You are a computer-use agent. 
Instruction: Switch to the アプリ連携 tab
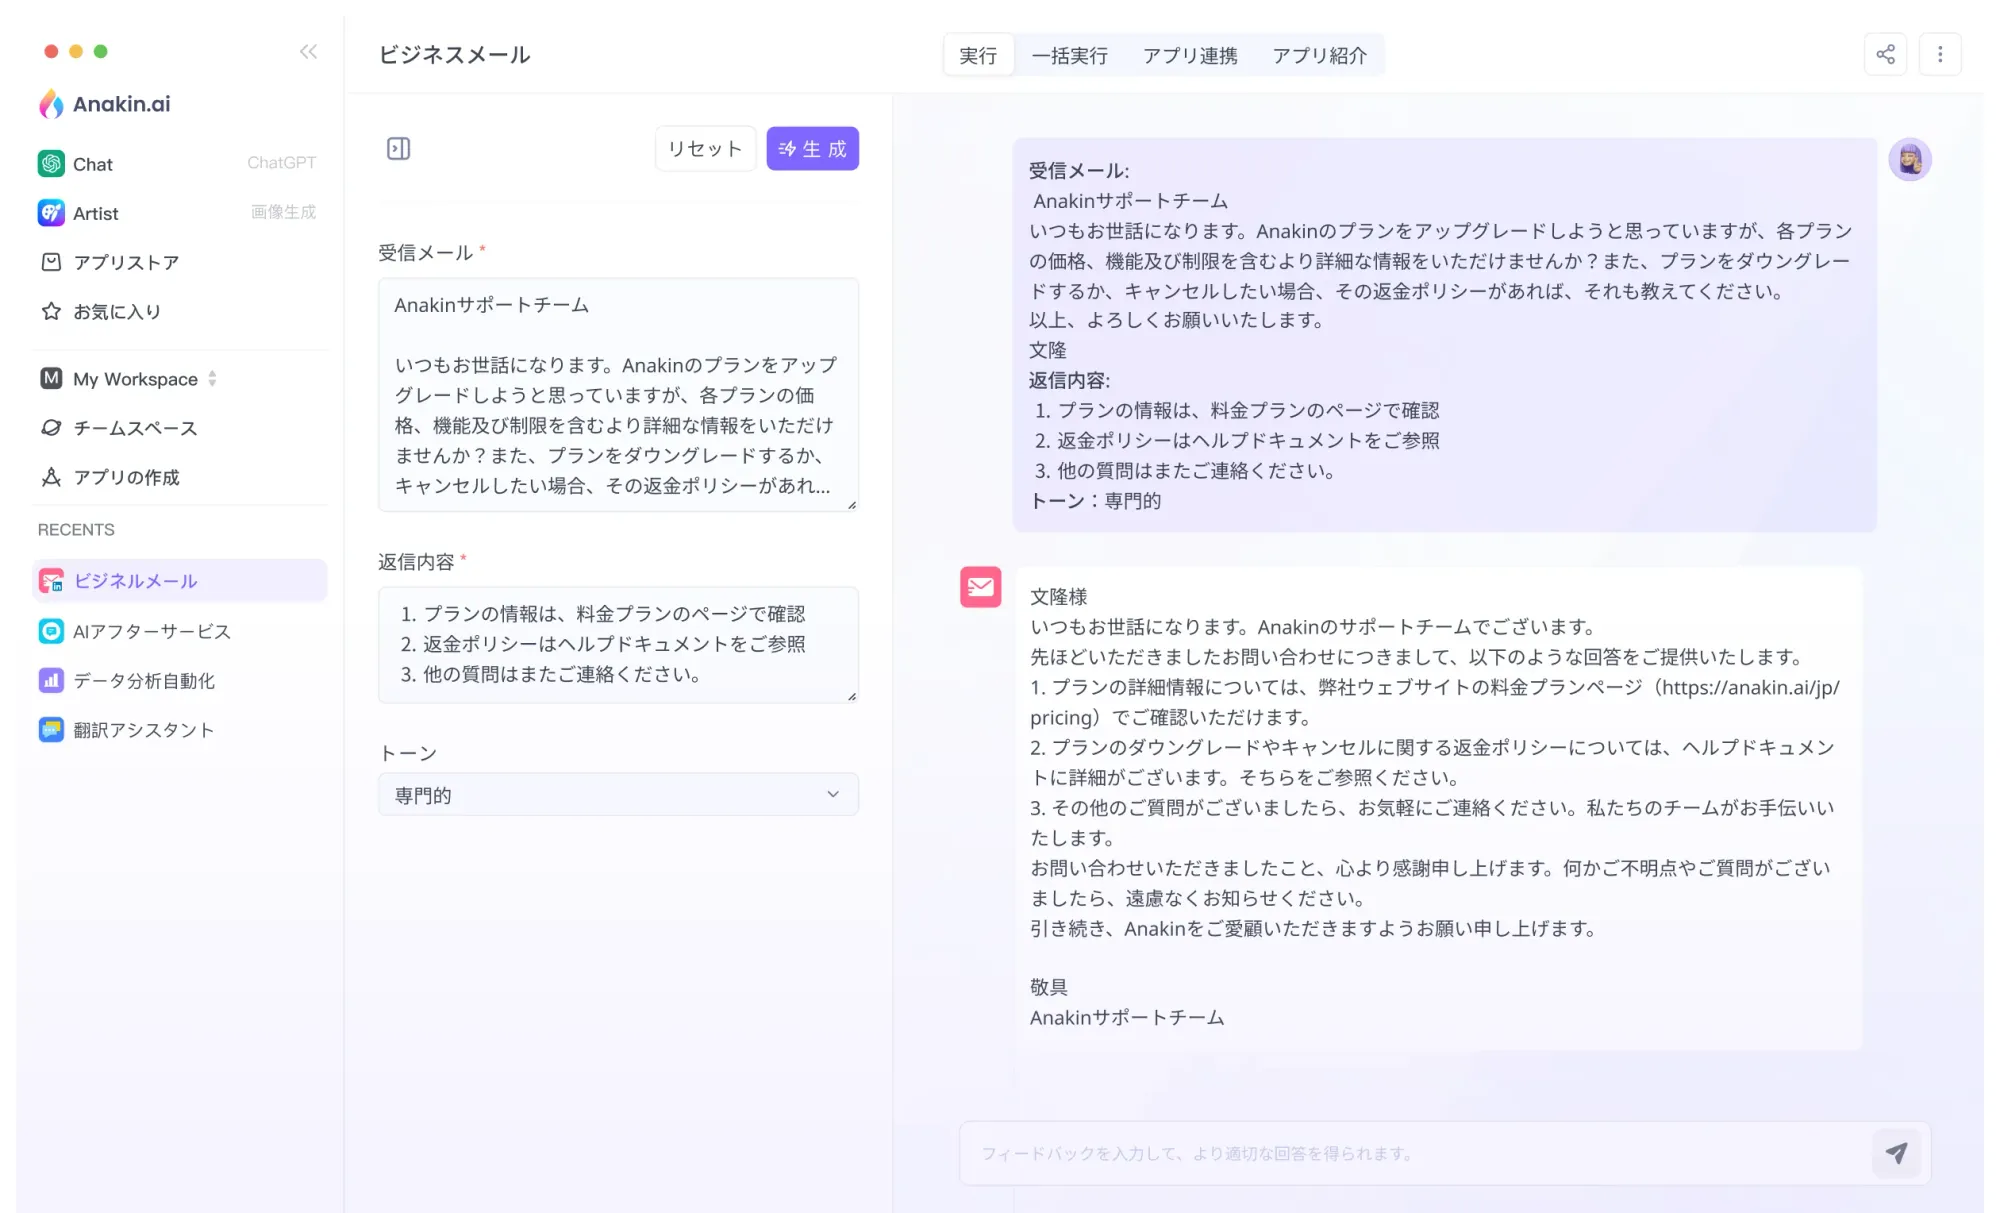1190,55
